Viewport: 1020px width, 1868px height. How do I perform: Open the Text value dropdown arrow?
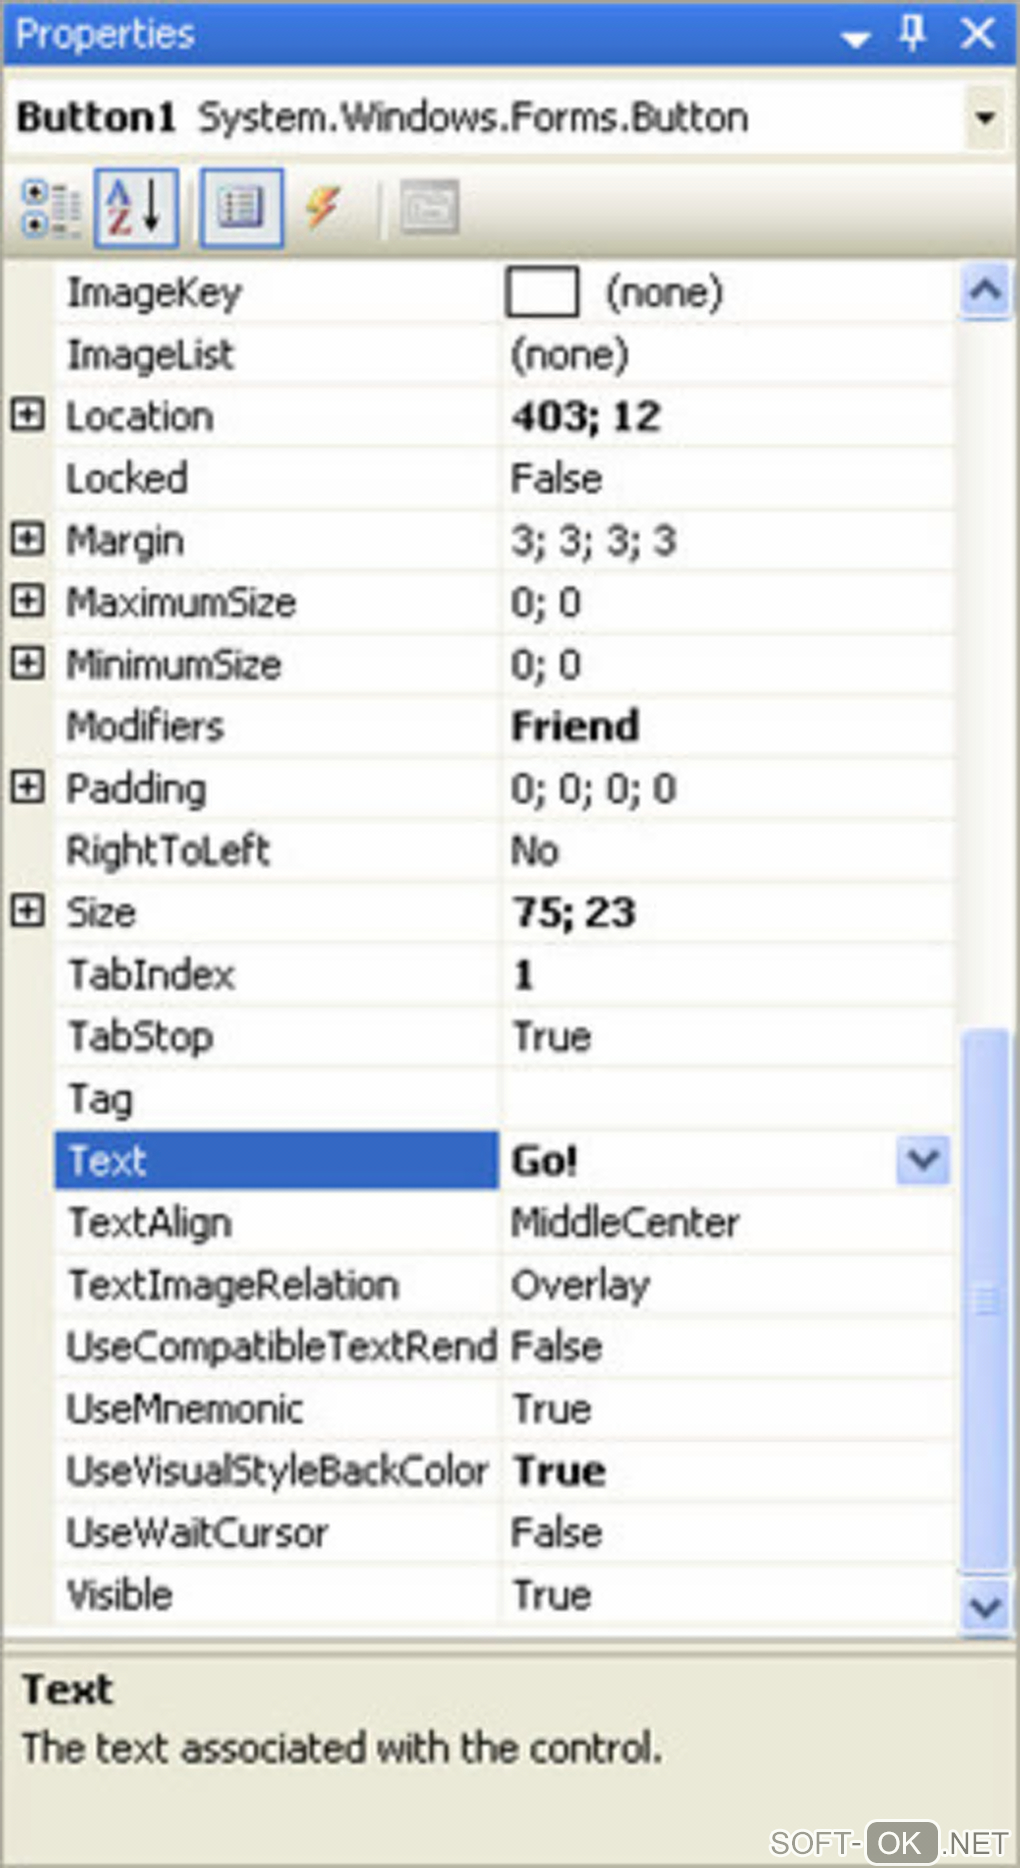point(922,1160)
